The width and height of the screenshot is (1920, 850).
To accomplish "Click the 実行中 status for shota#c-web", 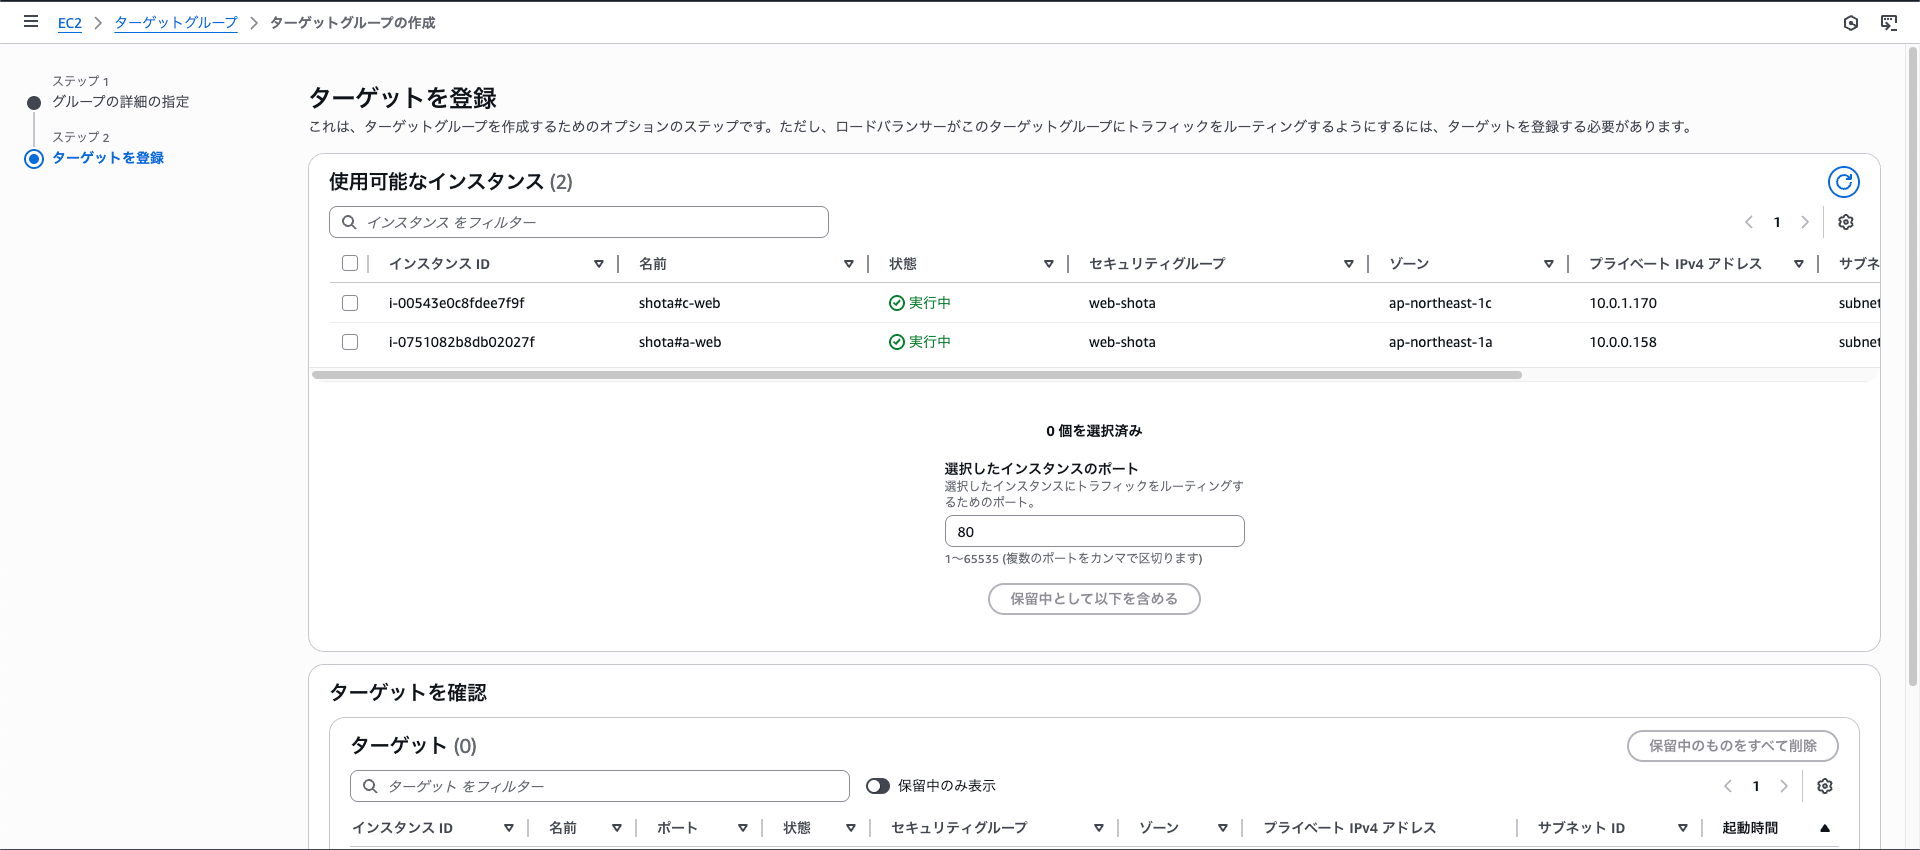I will 920,303.
